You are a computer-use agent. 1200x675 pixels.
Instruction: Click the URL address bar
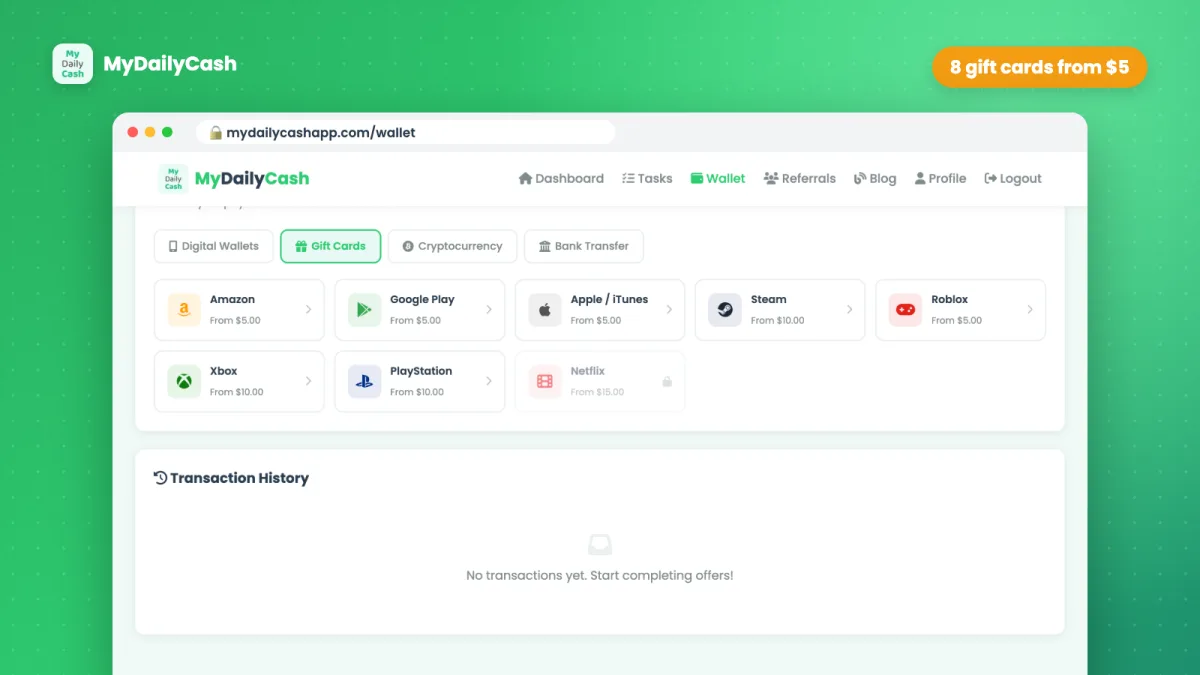click(405, 132)
